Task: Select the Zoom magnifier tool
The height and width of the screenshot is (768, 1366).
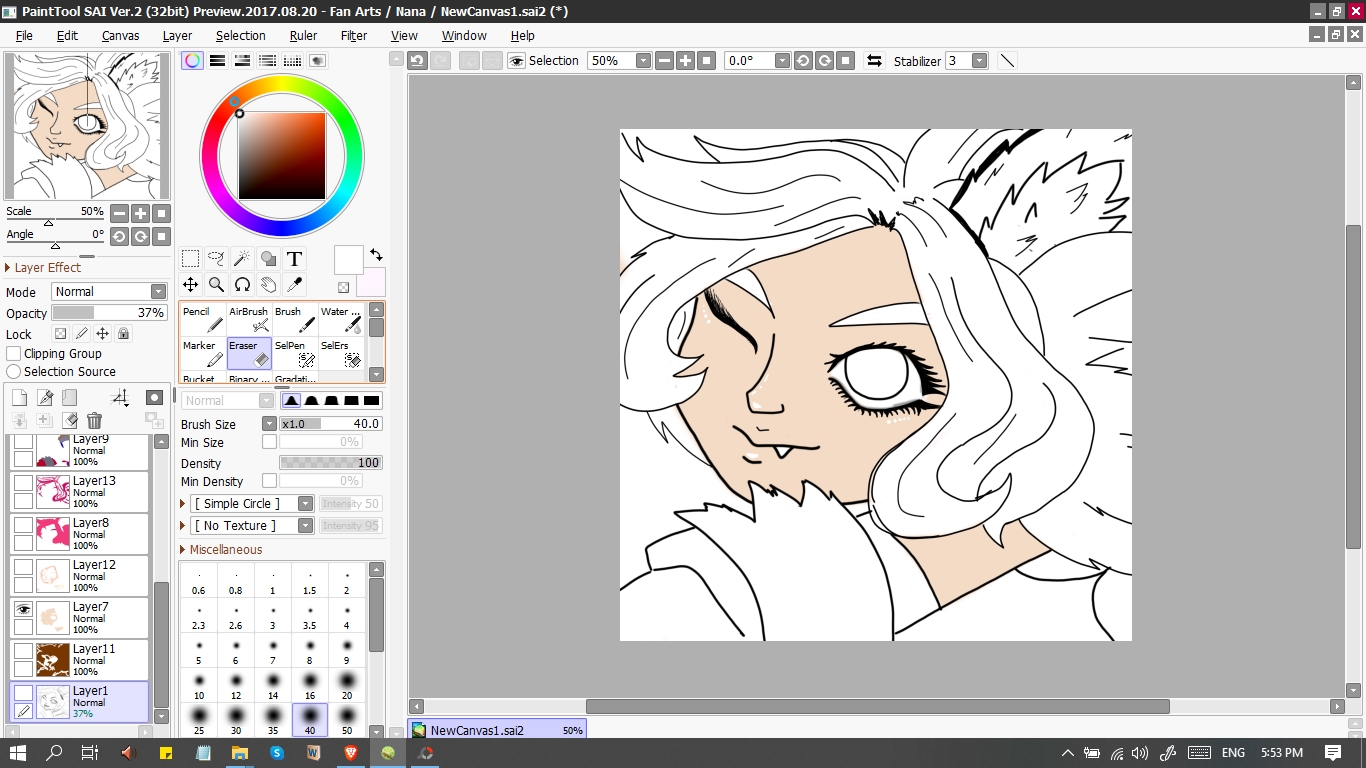Action: tap(216, 285)
